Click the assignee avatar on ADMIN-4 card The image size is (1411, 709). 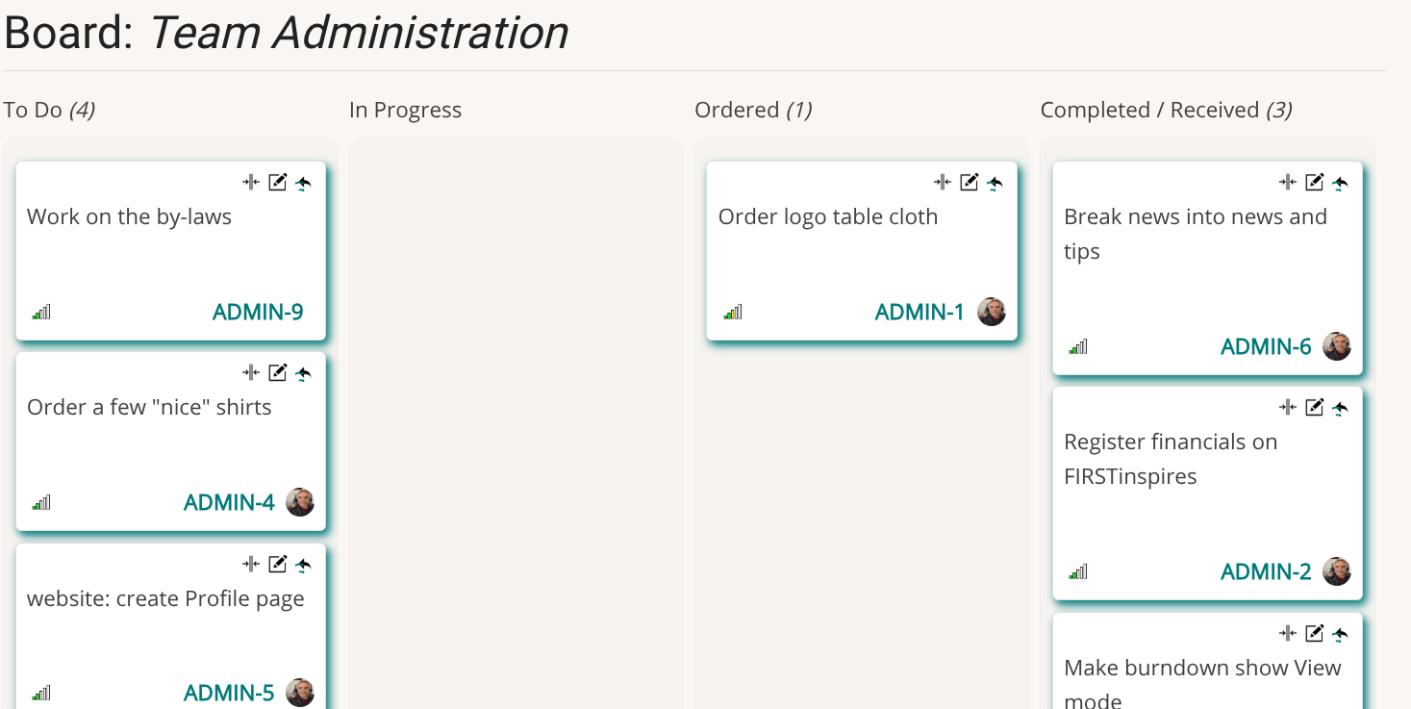tap(300, 502)
